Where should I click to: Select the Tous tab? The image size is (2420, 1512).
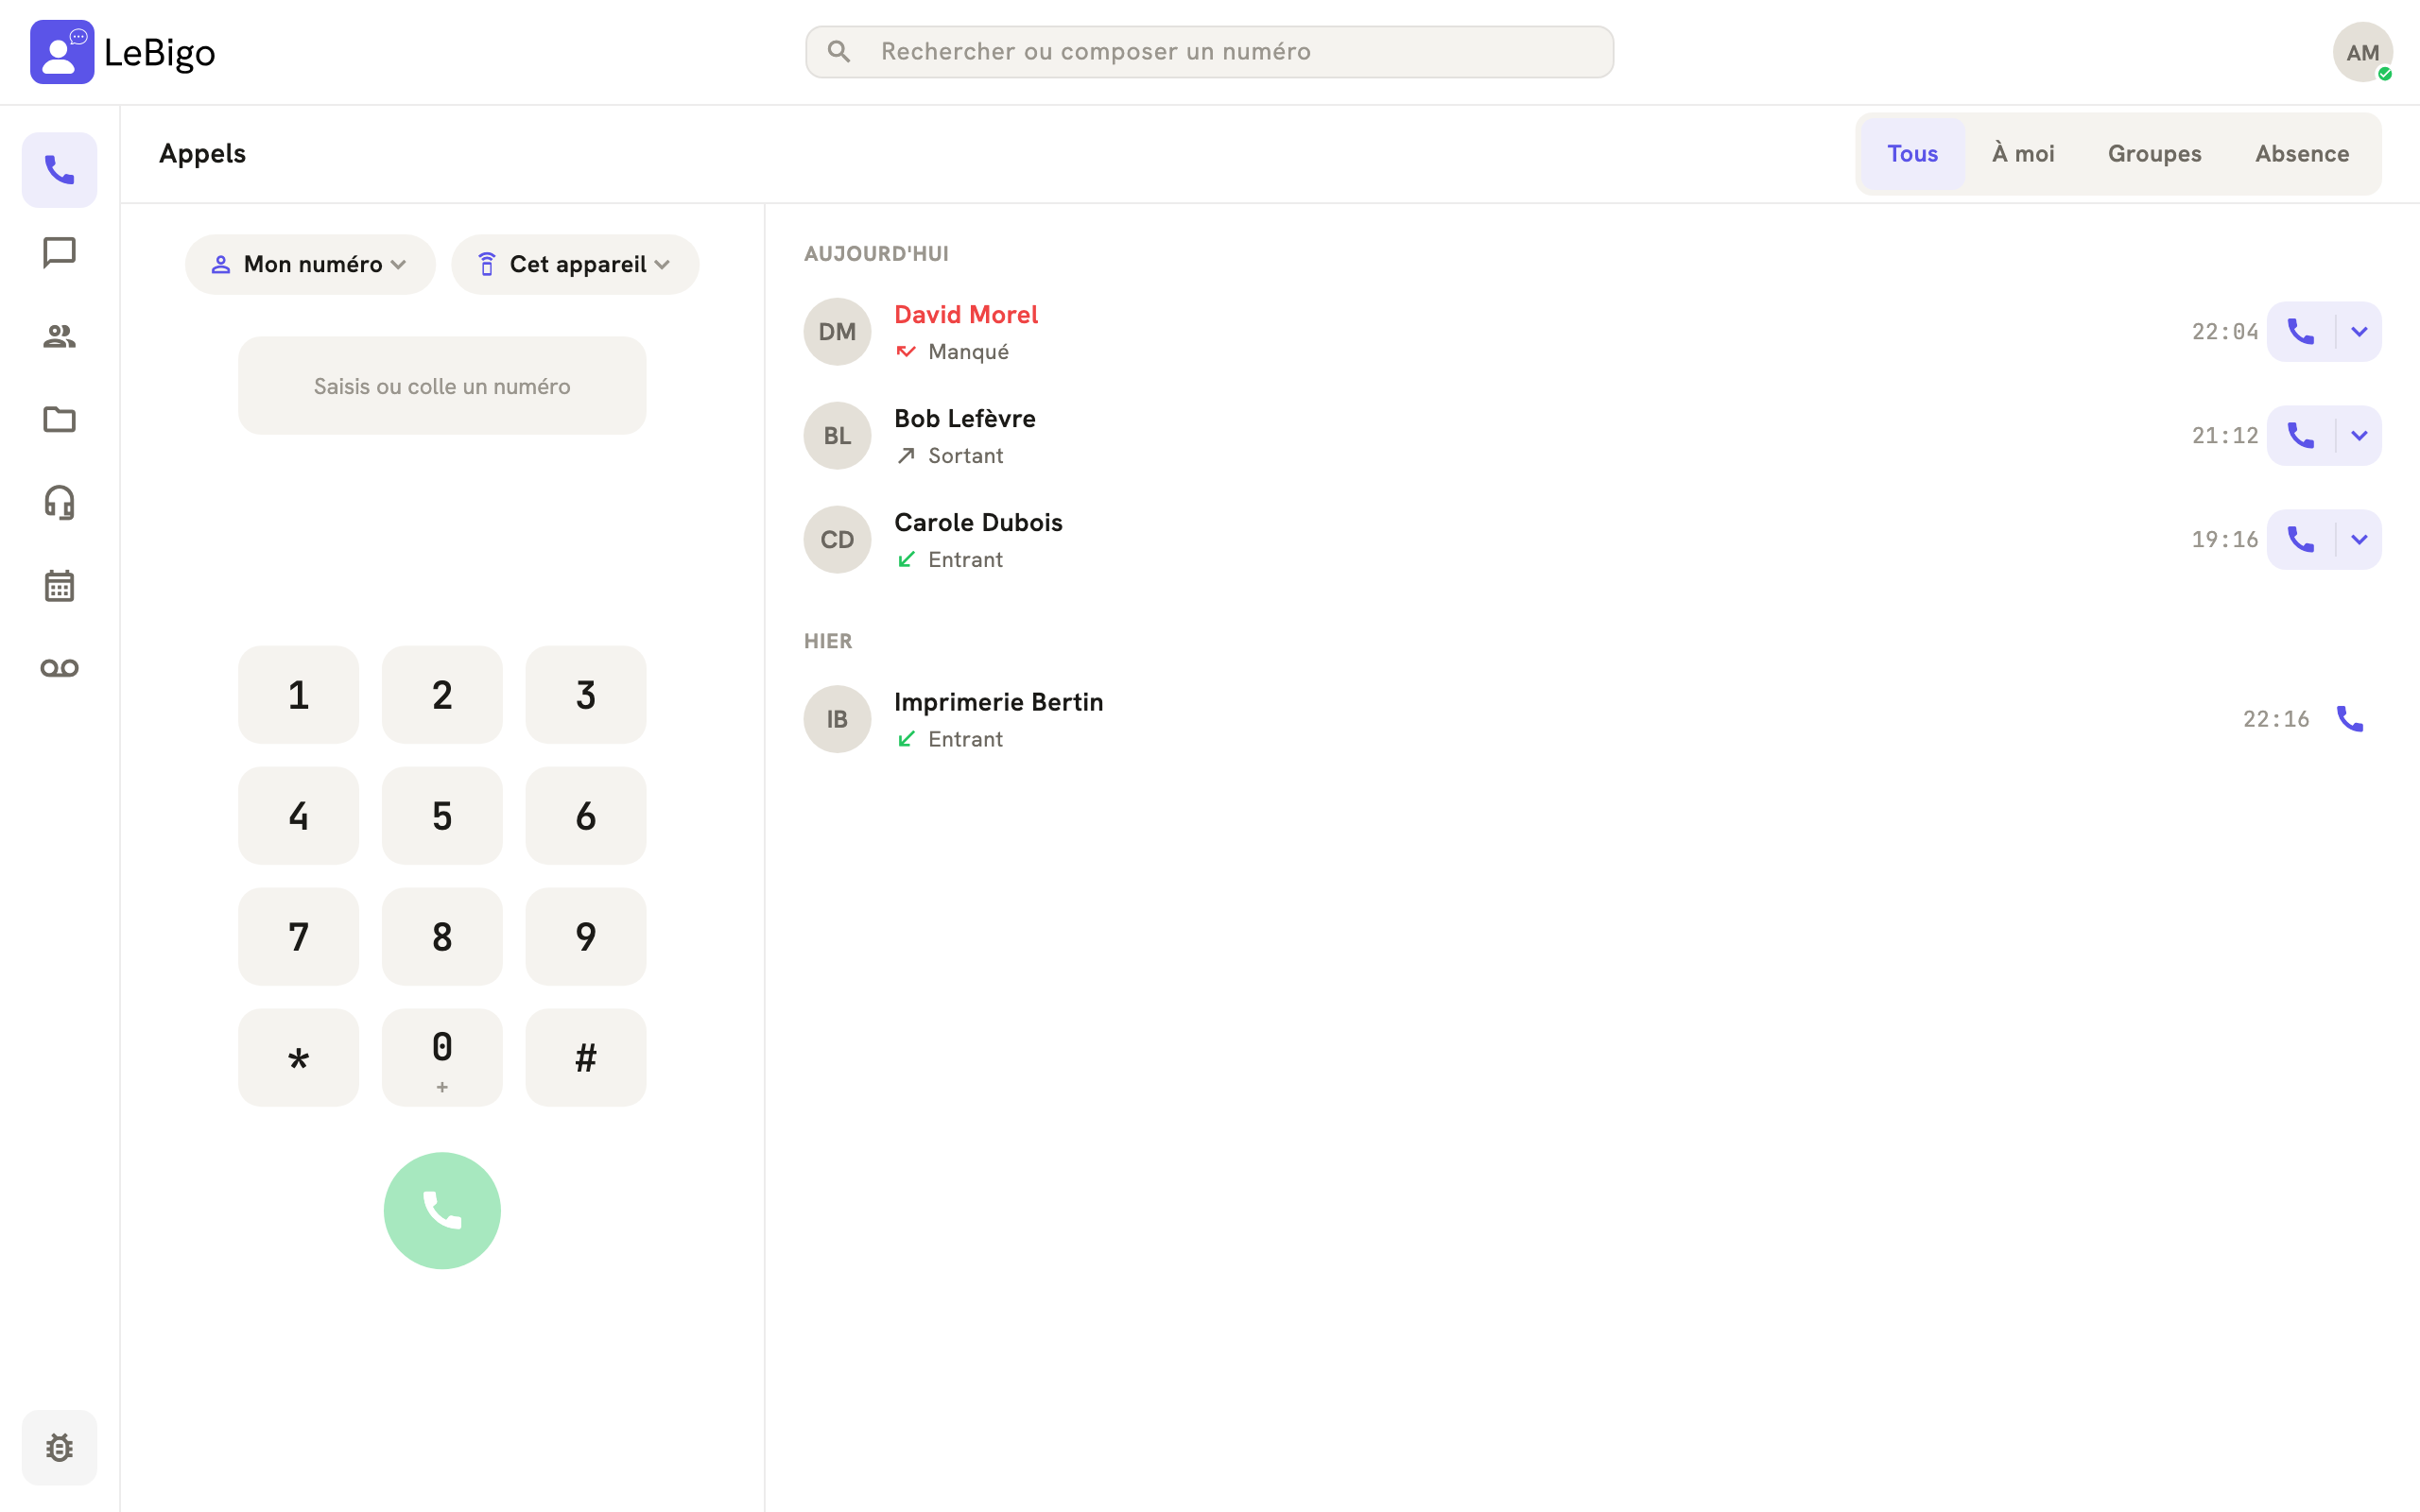coord(1912,154)
